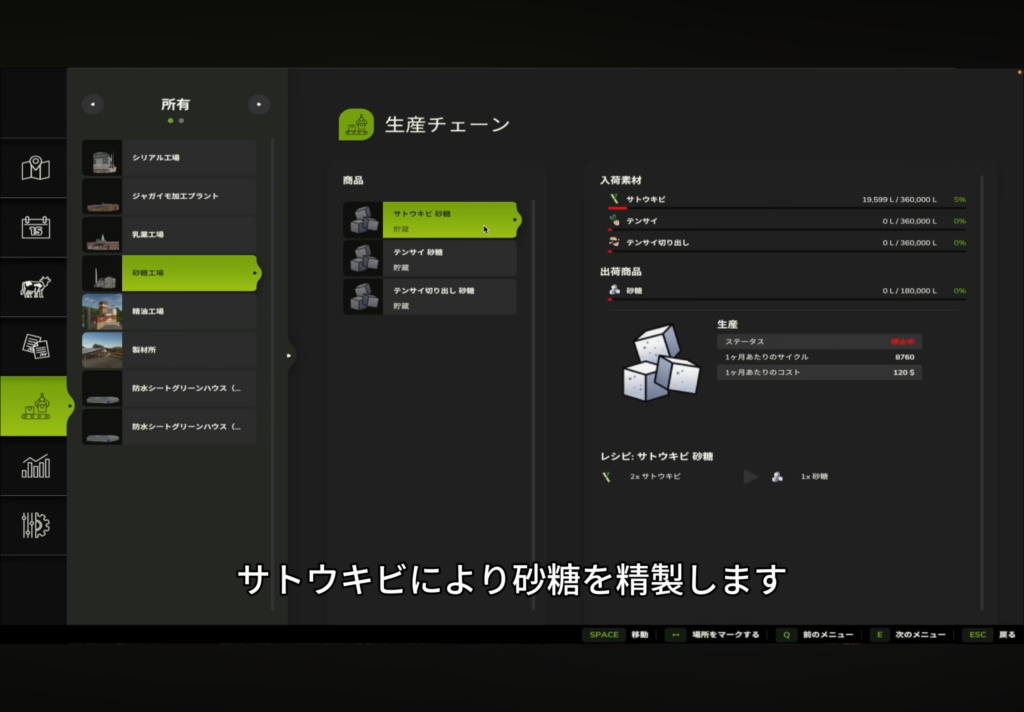The height and width of the screenshot is (712, 1024).
Task: Collapse the panel with middle arrow handle
Action: click(x=289, y=355)
